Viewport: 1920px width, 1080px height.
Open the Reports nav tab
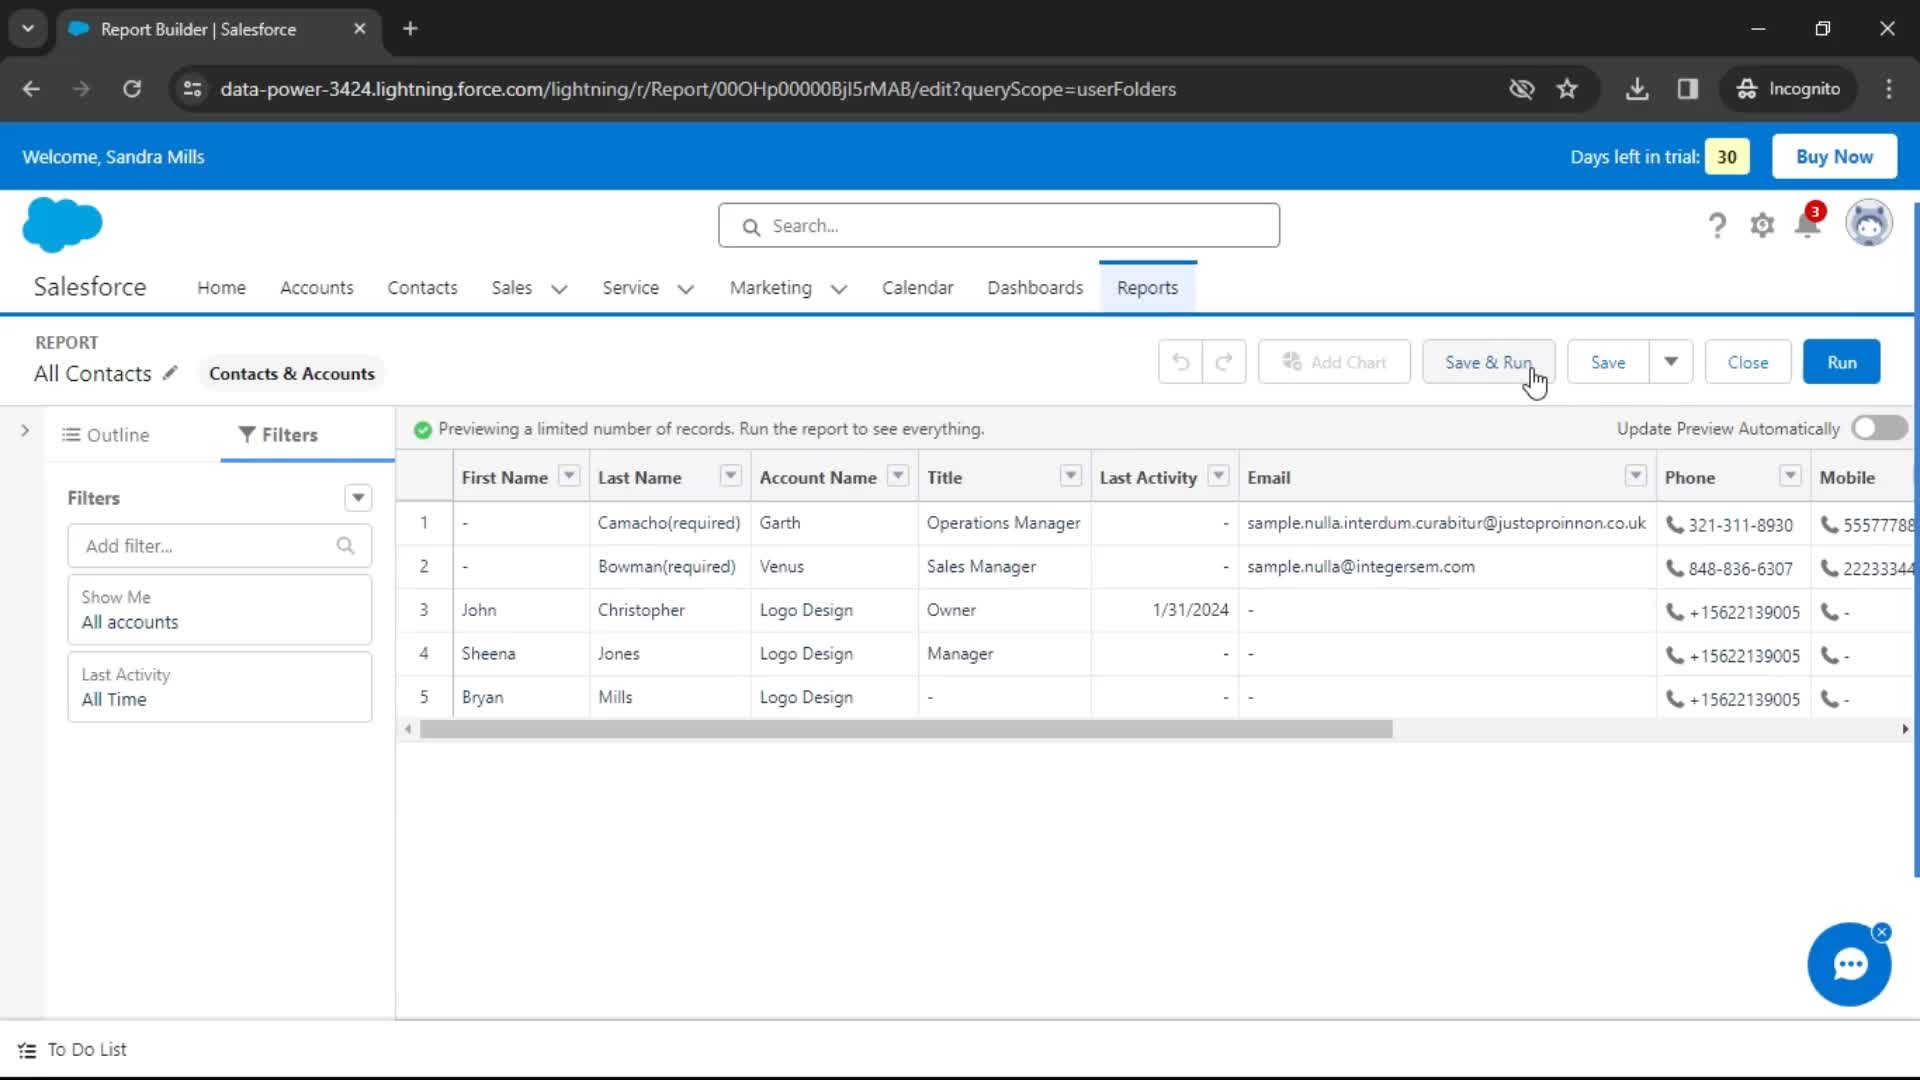click(x=1147, y=288)
